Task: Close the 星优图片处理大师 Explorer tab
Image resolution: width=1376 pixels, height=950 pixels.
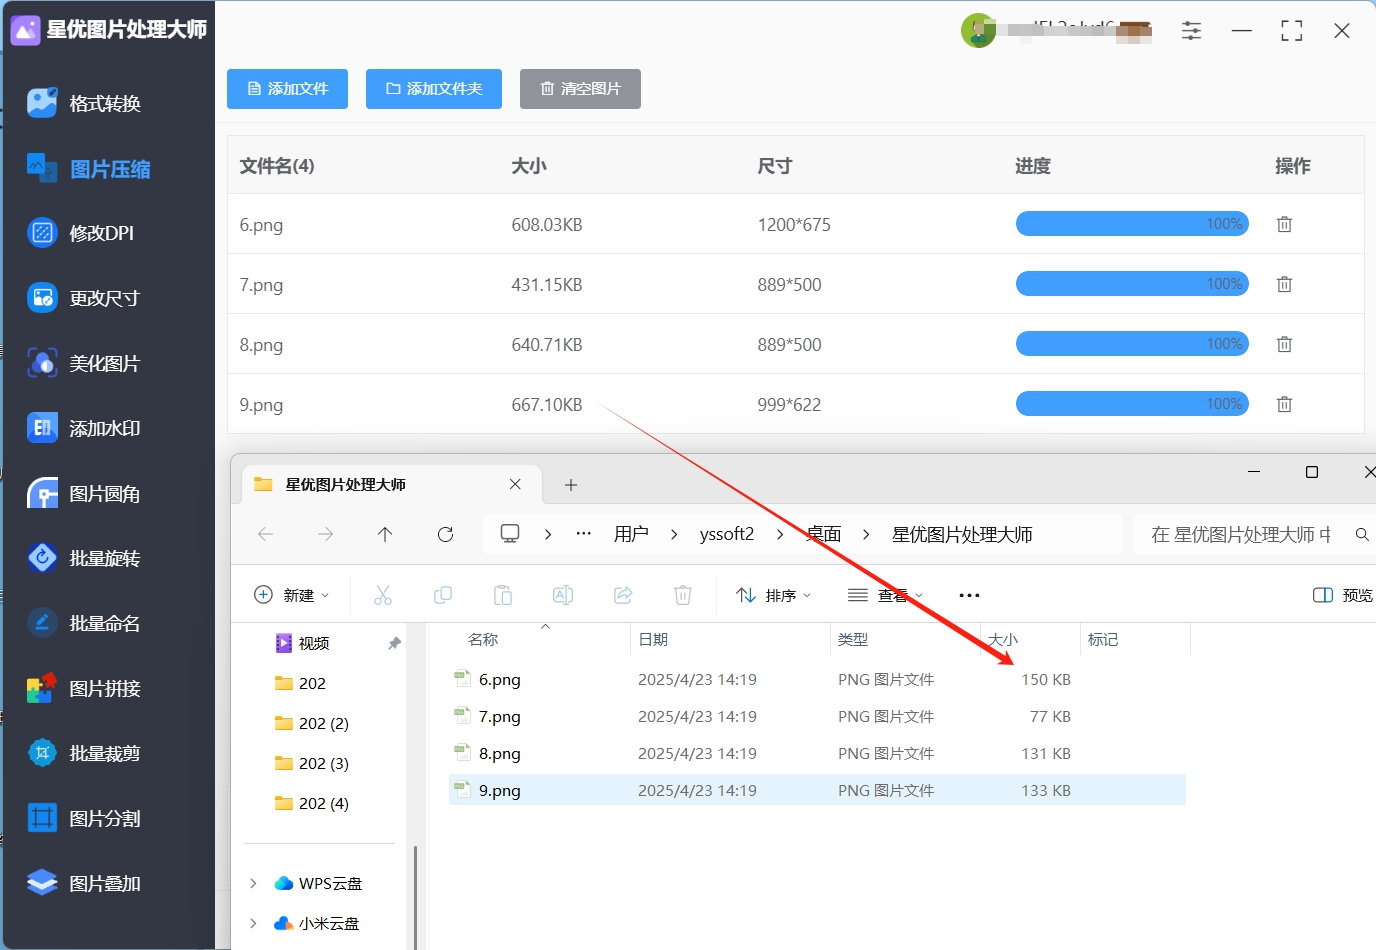Action: [515, 484]
